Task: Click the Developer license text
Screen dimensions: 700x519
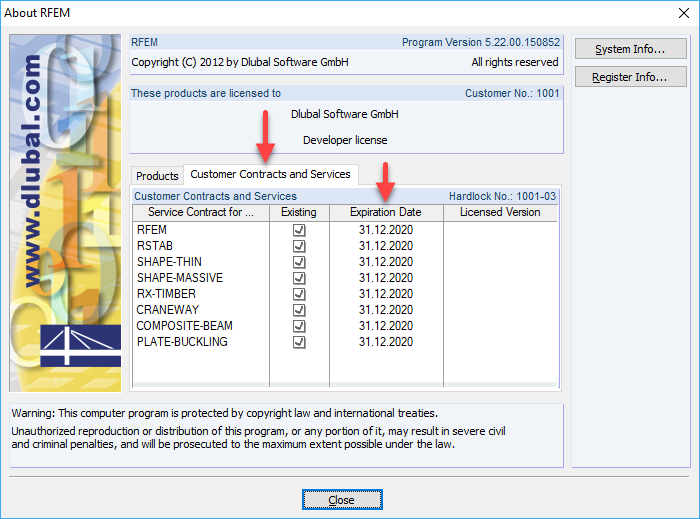Action: (x=345, y=140)
